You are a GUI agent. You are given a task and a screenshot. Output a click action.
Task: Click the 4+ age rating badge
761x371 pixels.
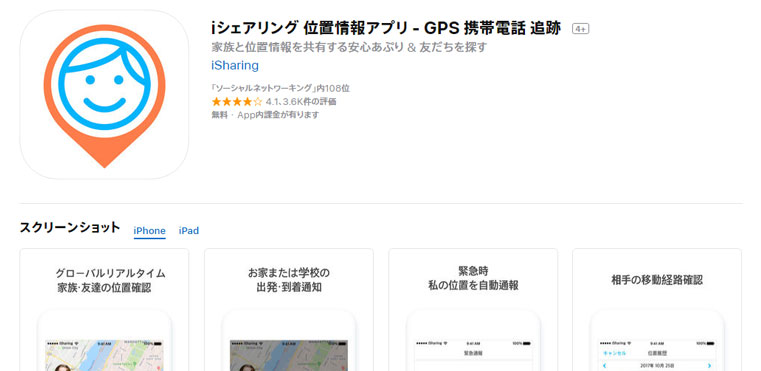580,29
